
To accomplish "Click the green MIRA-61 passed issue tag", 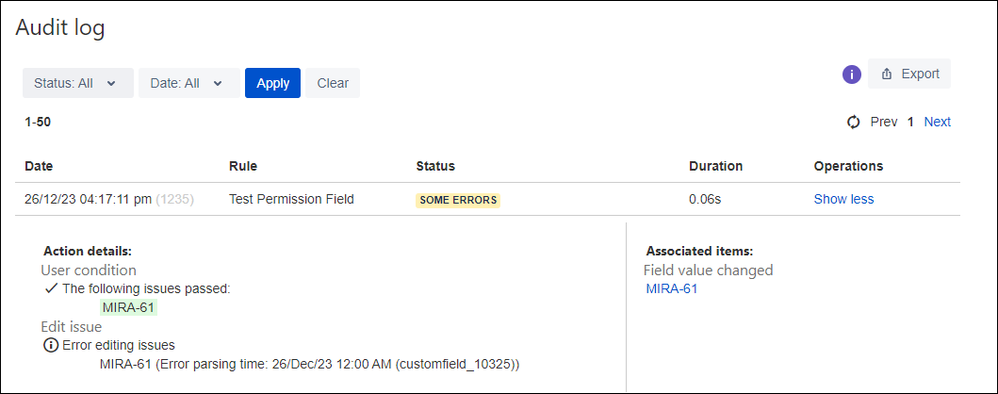I will tap(129, 308).
